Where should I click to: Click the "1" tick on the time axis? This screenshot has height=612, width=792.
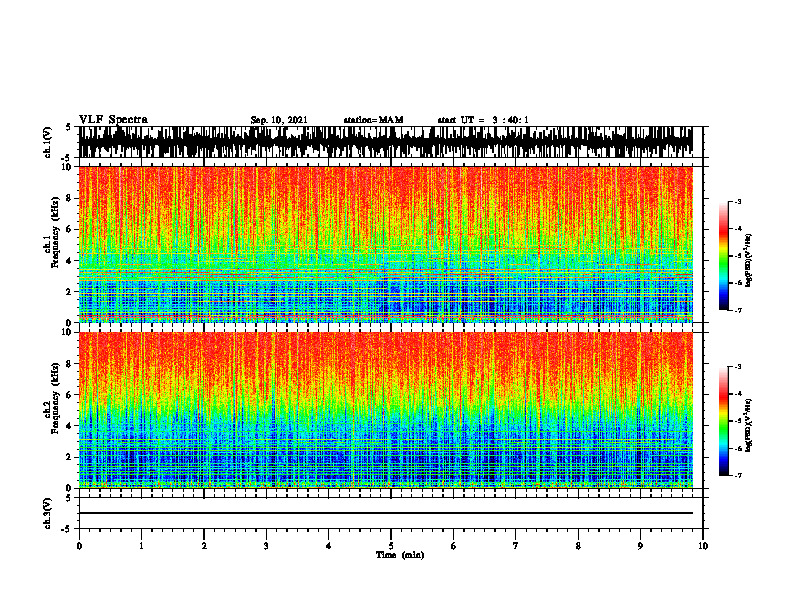tap(141, 546)
